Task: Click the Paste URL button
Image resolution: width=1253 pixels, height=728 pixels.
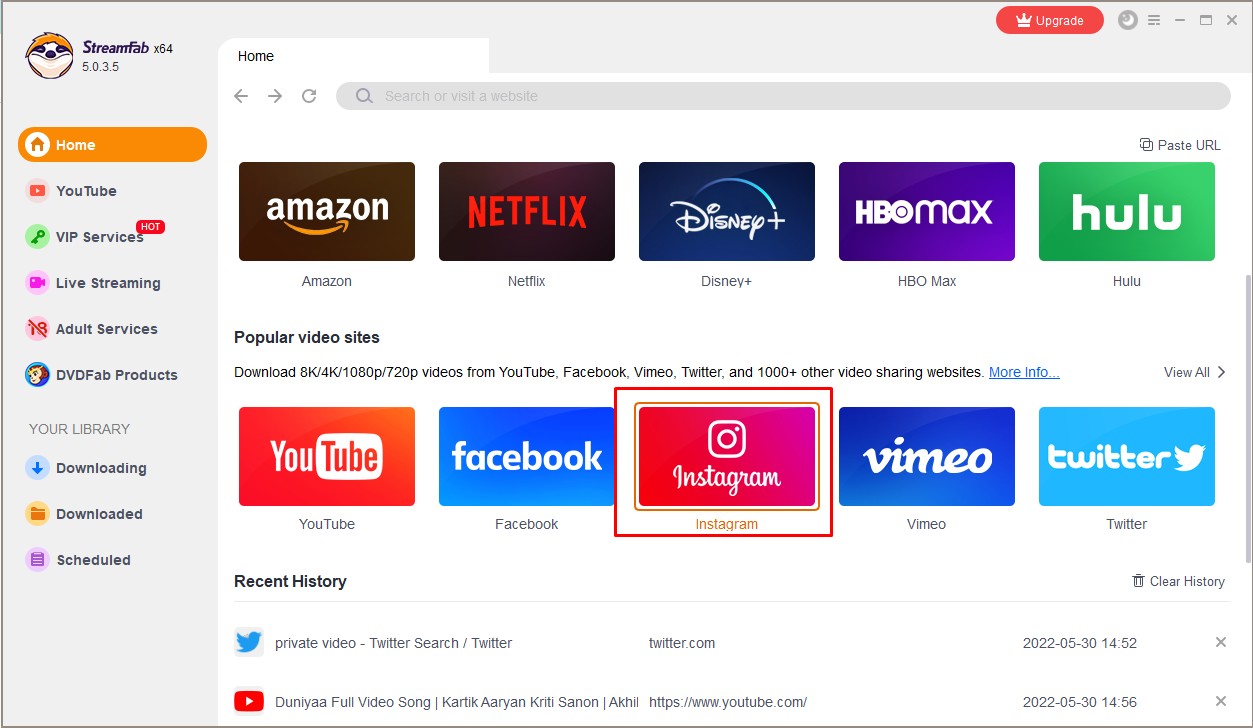Action: point(1180,145)
